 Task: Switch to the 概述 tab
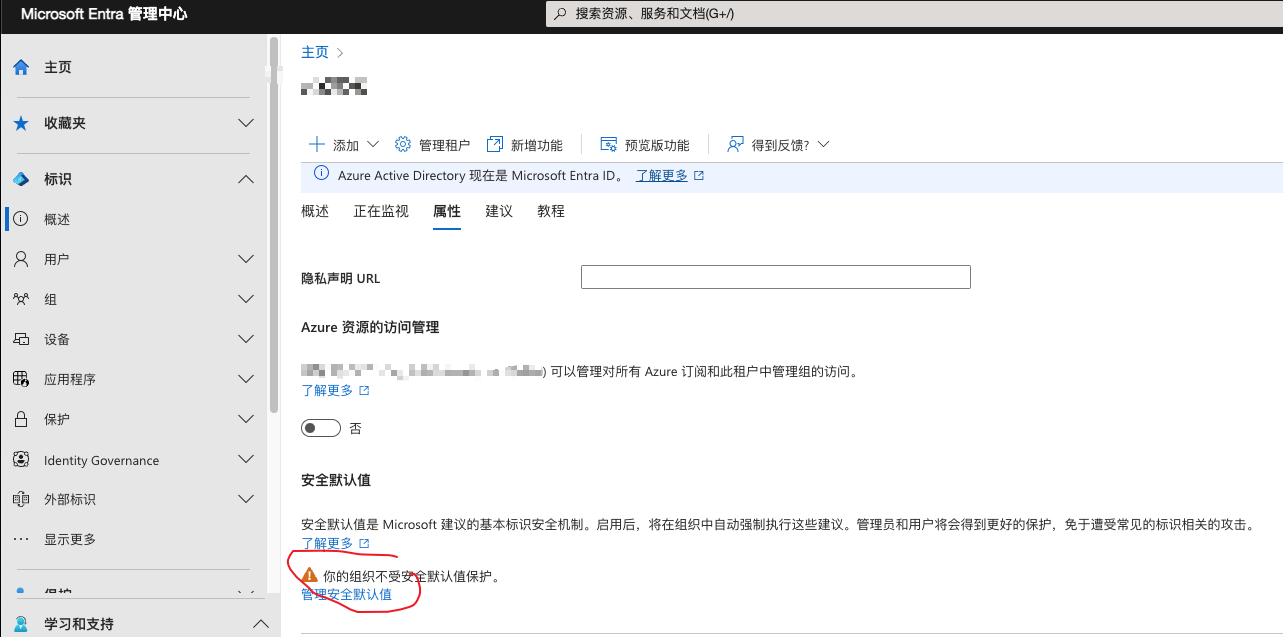pos(315,211)
